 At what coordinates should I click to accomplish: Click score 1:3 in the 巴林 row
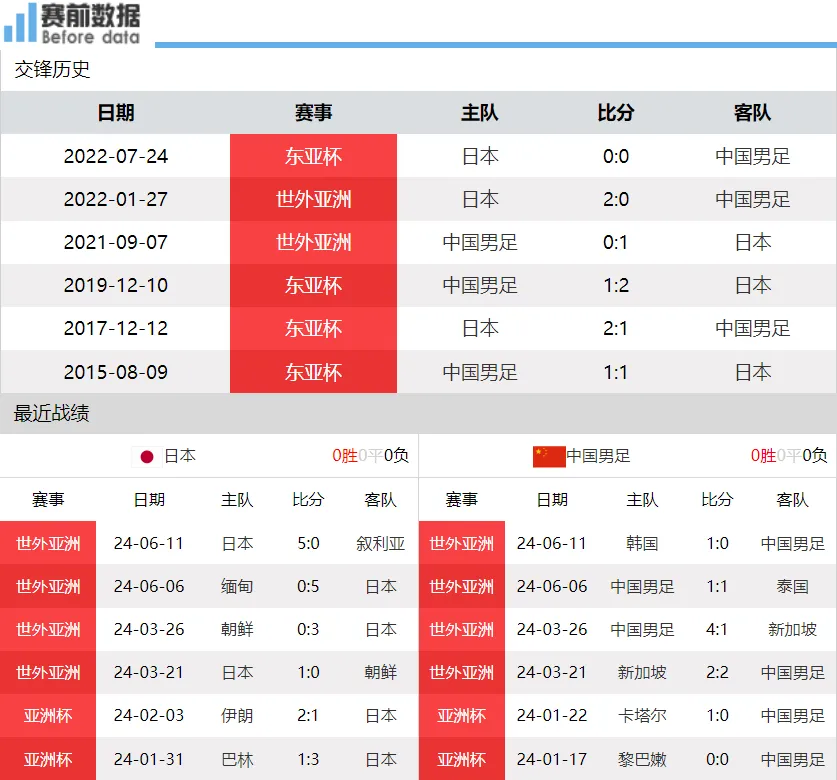coord(308,759)
